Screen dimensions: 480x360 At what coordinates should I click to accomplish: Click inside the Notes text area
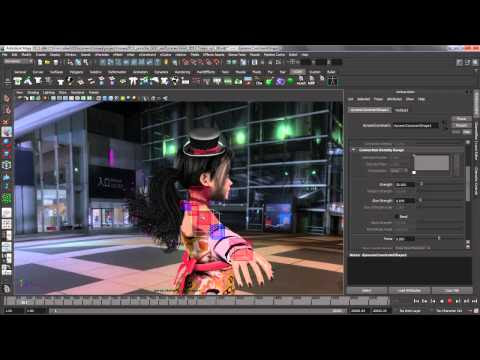[409, 271]
